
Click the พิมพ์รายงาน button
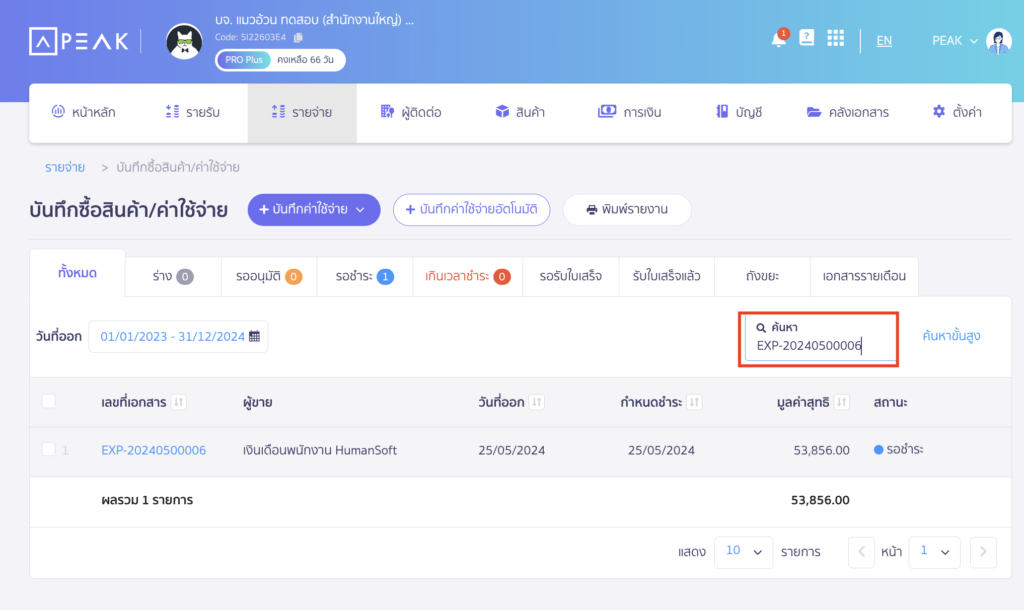pyautogui.click(x=627, y=210)
